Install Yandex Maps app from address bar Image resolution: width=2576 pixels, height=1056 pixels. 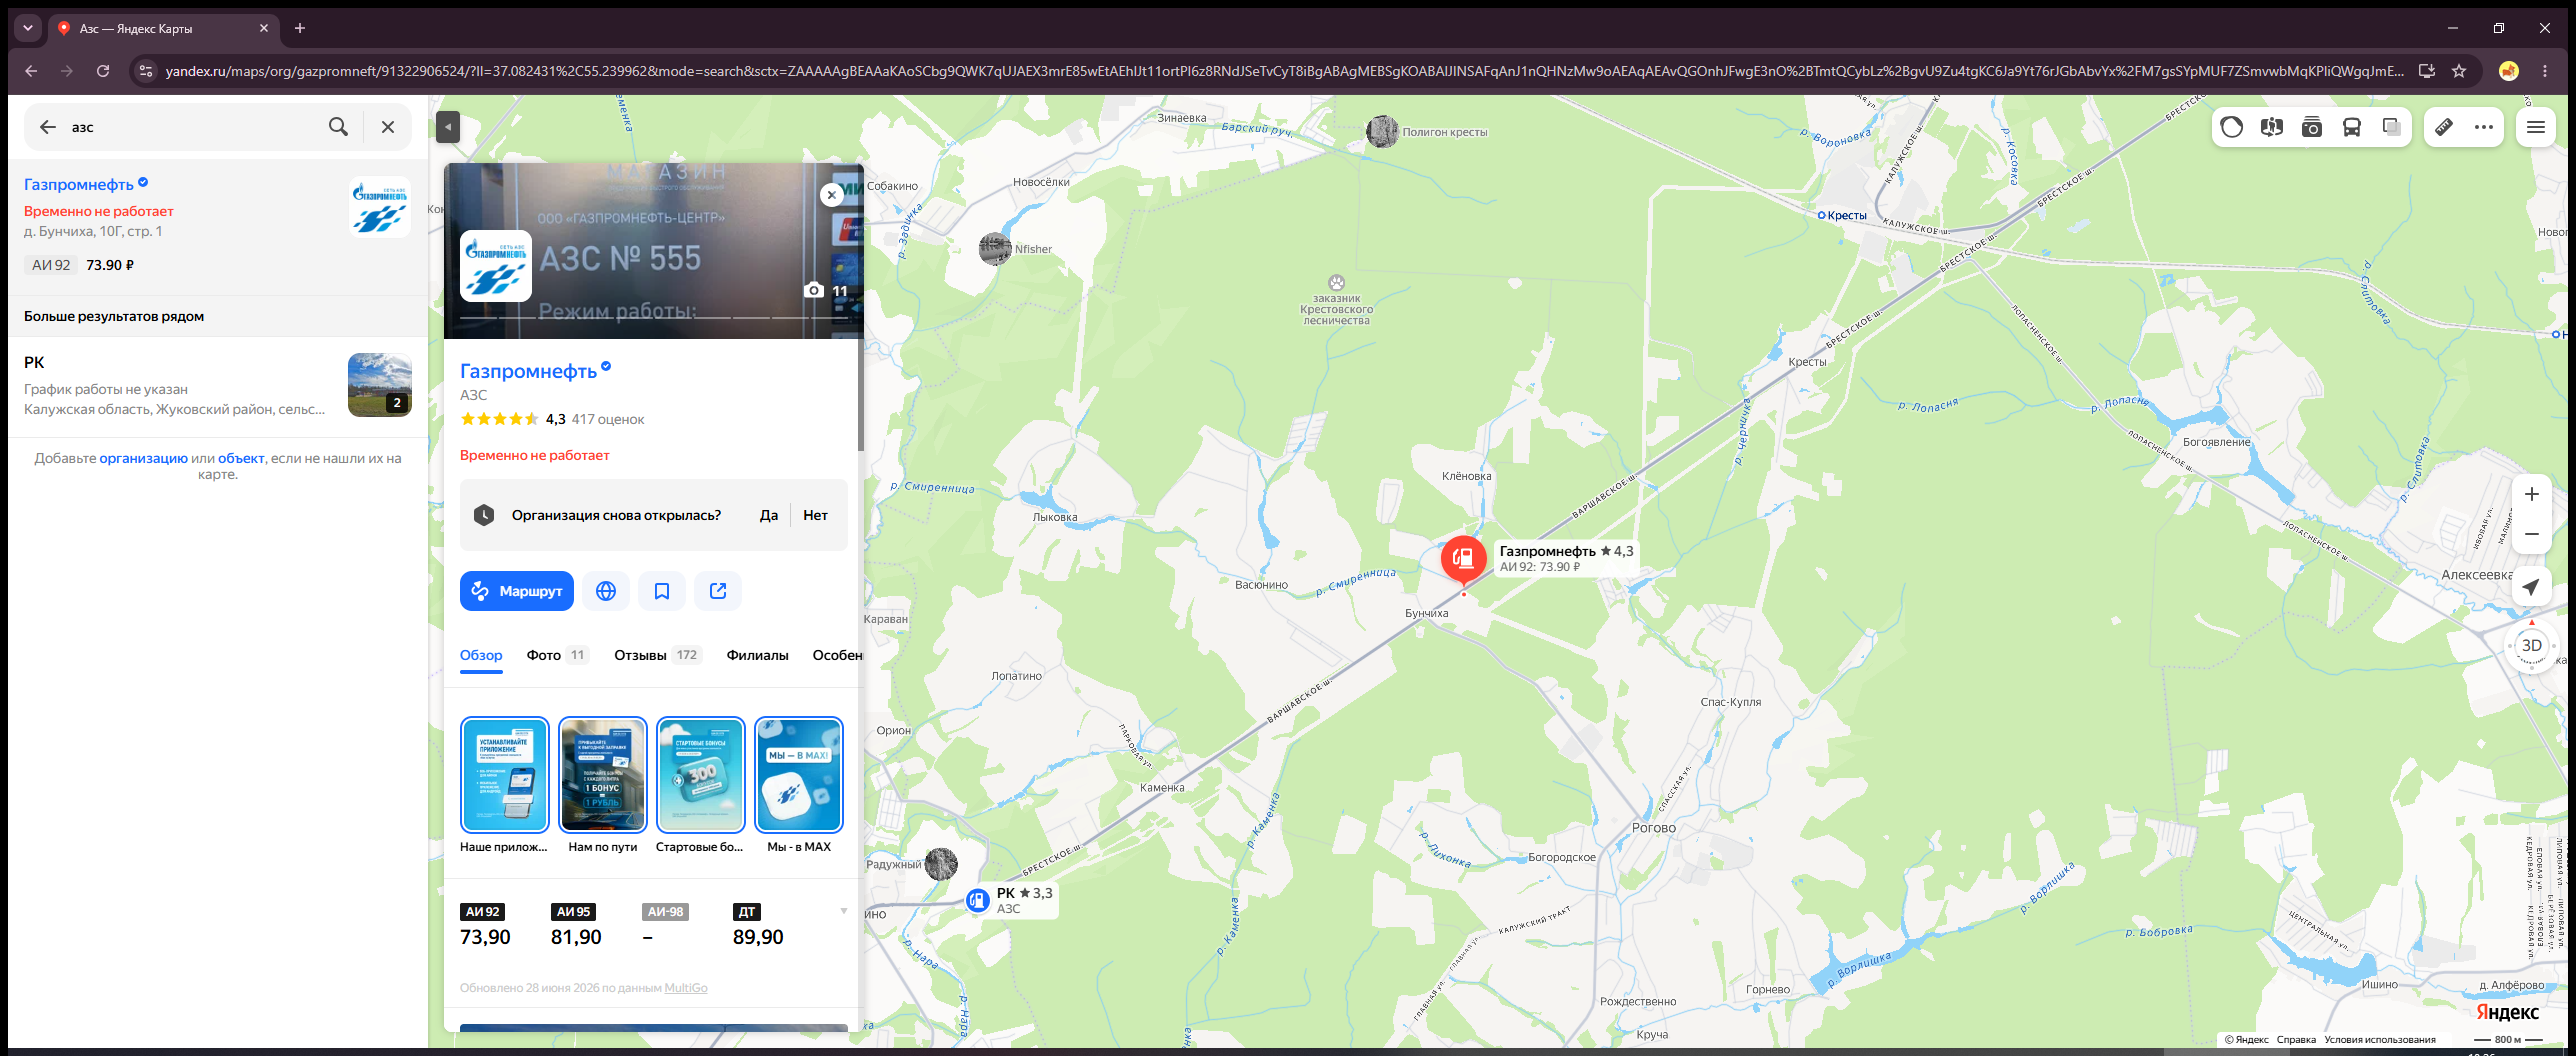2426,71
